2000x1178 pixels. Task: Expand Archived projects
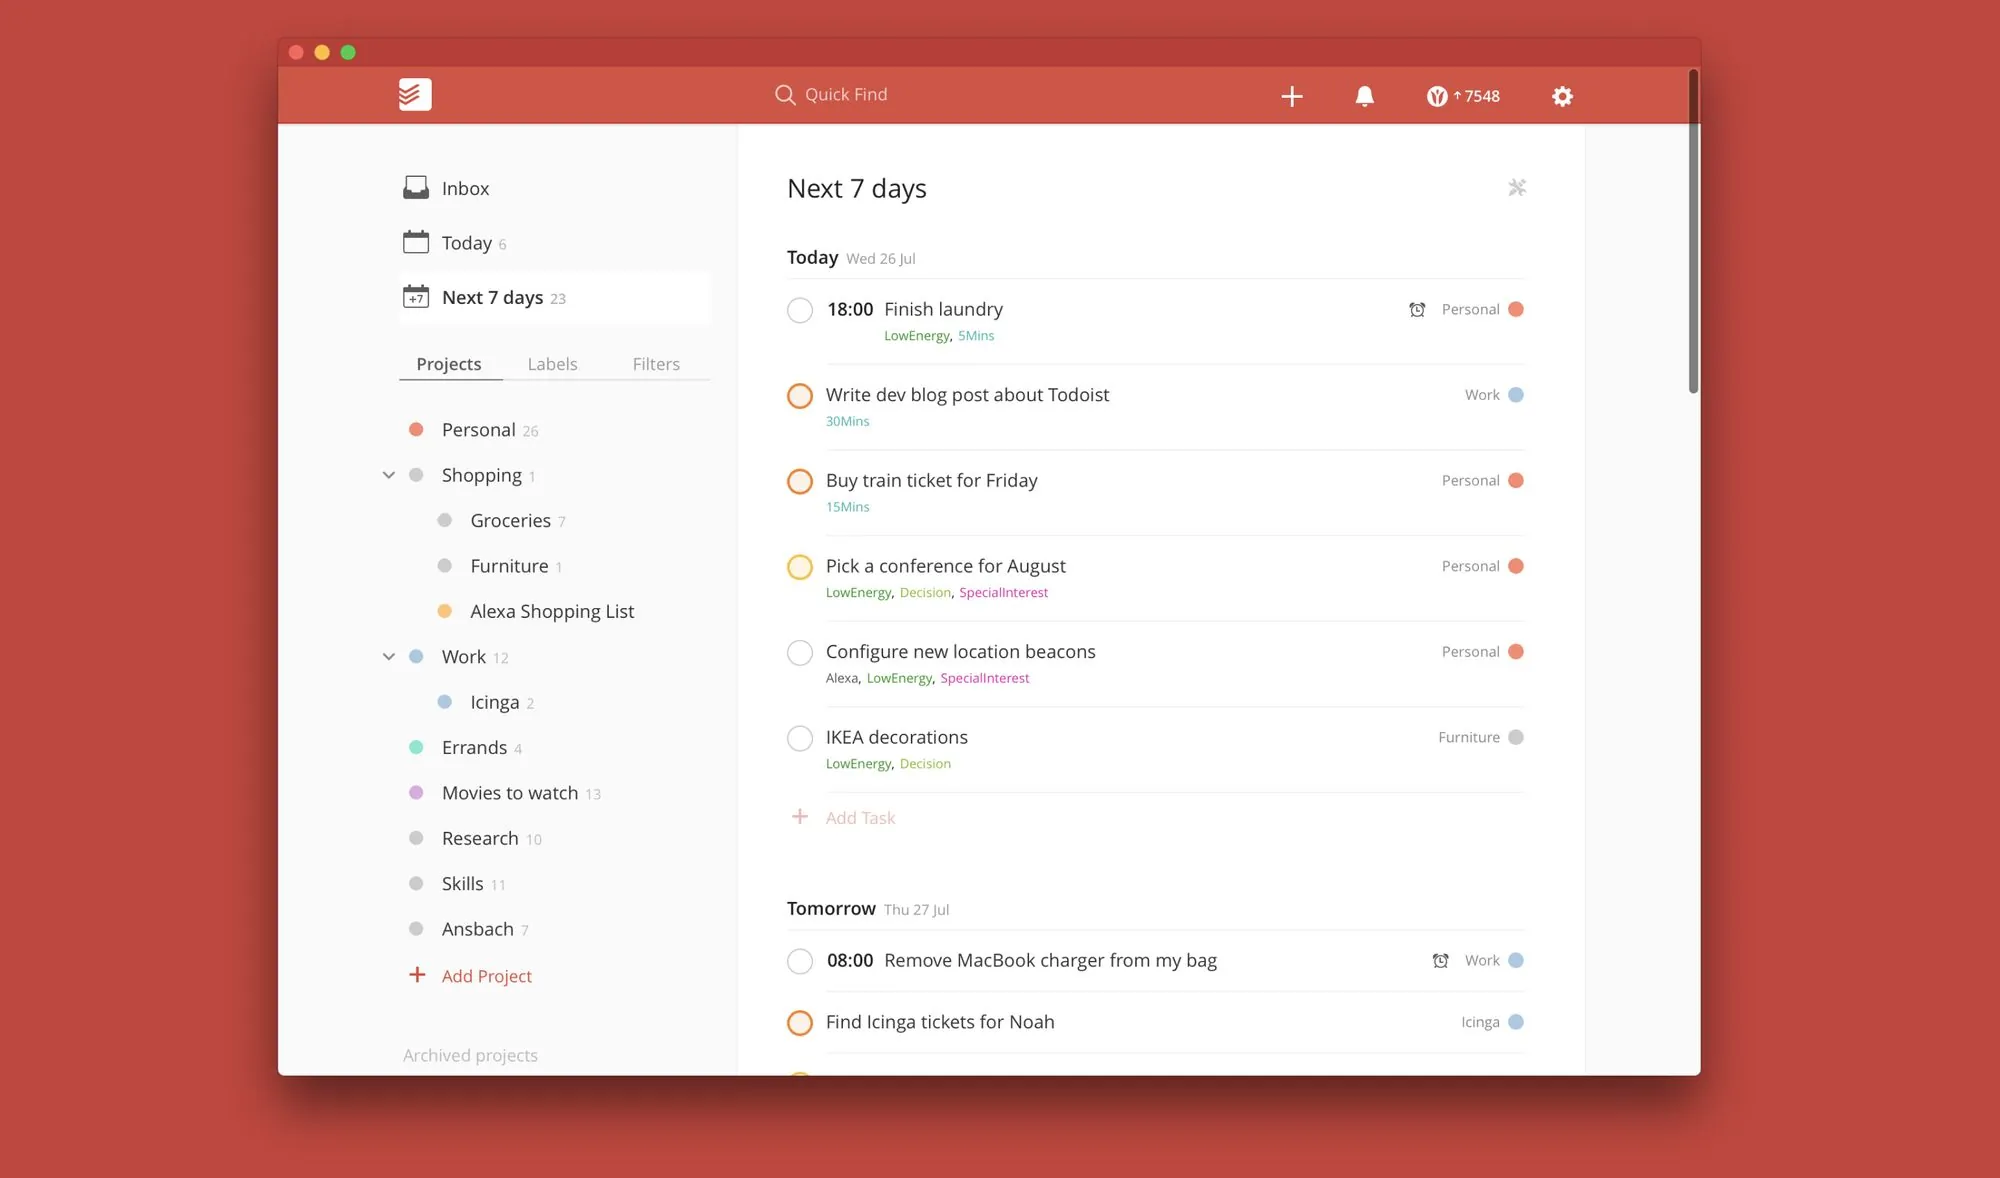tap(470, 1055)
